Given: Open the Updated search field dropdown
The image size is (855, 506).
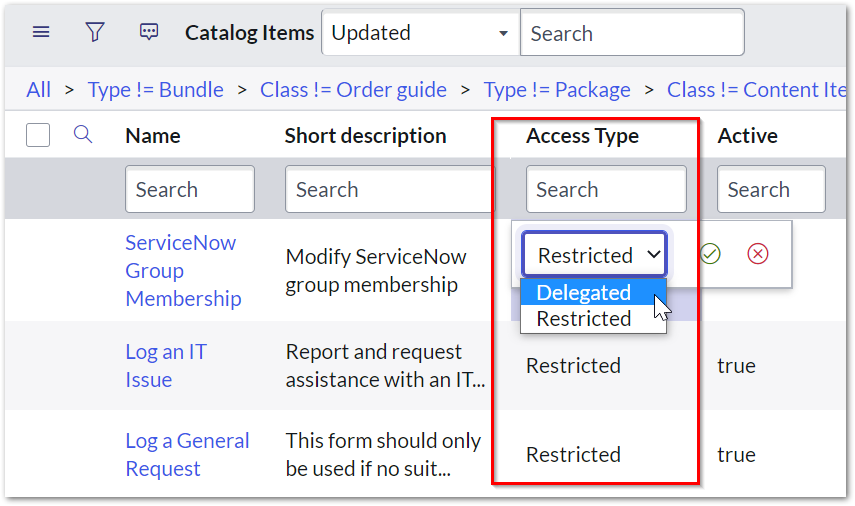Looking at the screenshot, I should tap(420, 33).
